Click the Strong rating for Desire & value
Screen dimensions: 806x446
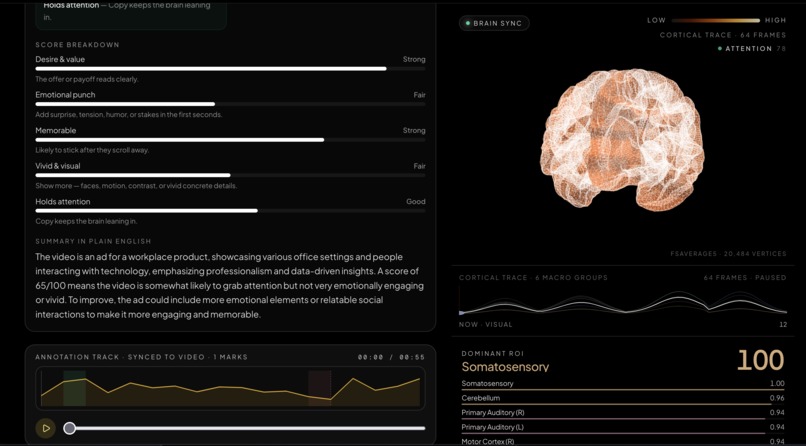[x=414, y=59]
